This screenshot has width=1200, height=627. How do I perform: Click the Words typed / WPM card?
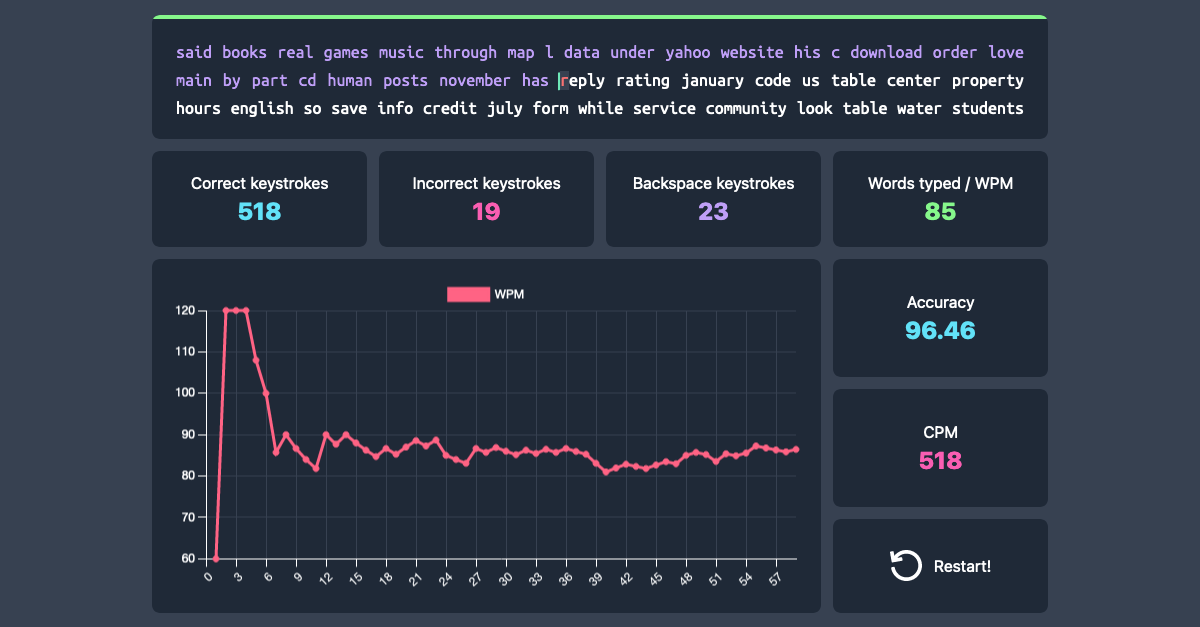[940, 199]
